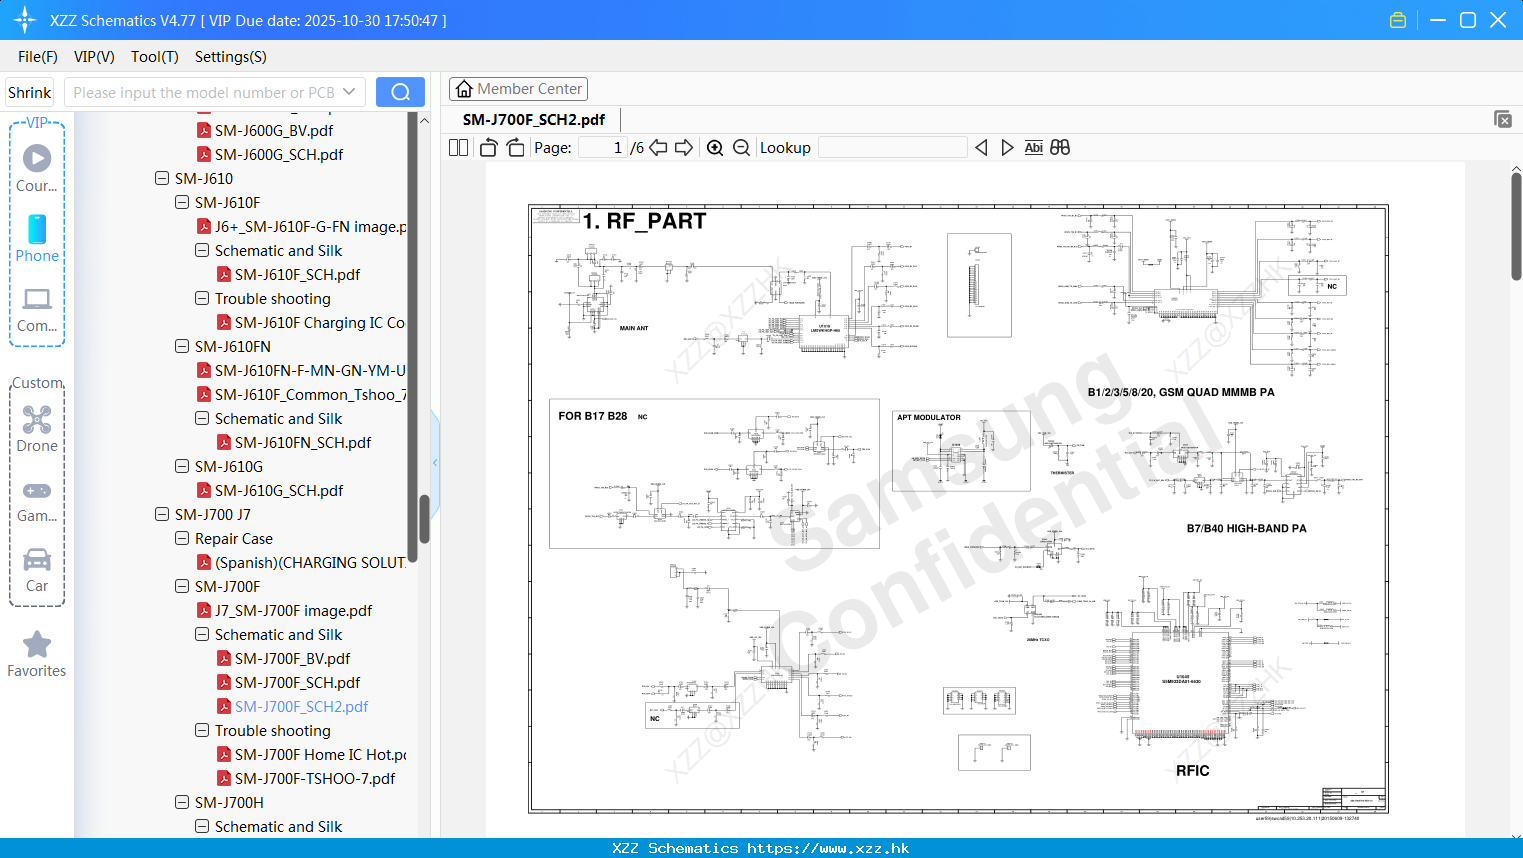This screenshot has height=858, width=1523.
Task: Click the XZZ logo in the title bar
Action: (x=25, y=20)
